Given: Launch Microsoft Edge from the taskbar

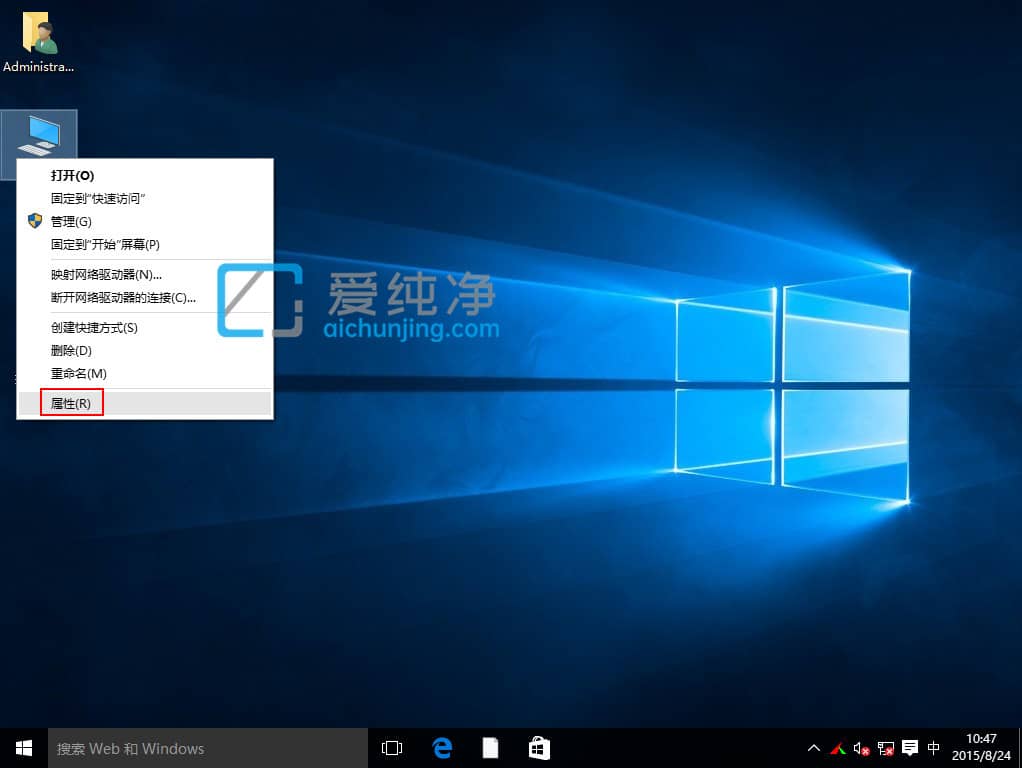Looking at the screenshot, I should tap(441, 747).
